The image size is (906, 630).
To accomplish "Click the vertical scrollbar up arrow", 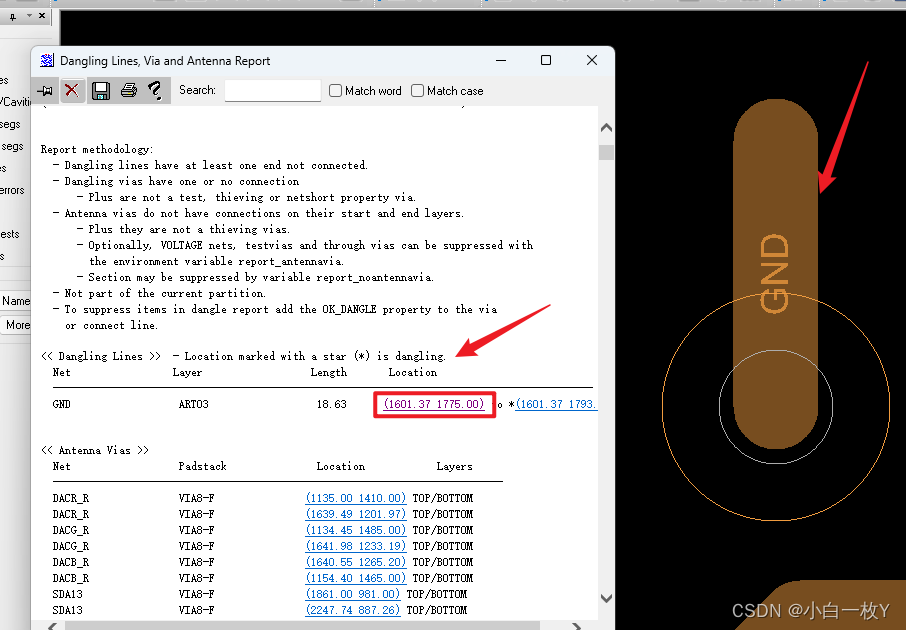I will 606,128.
